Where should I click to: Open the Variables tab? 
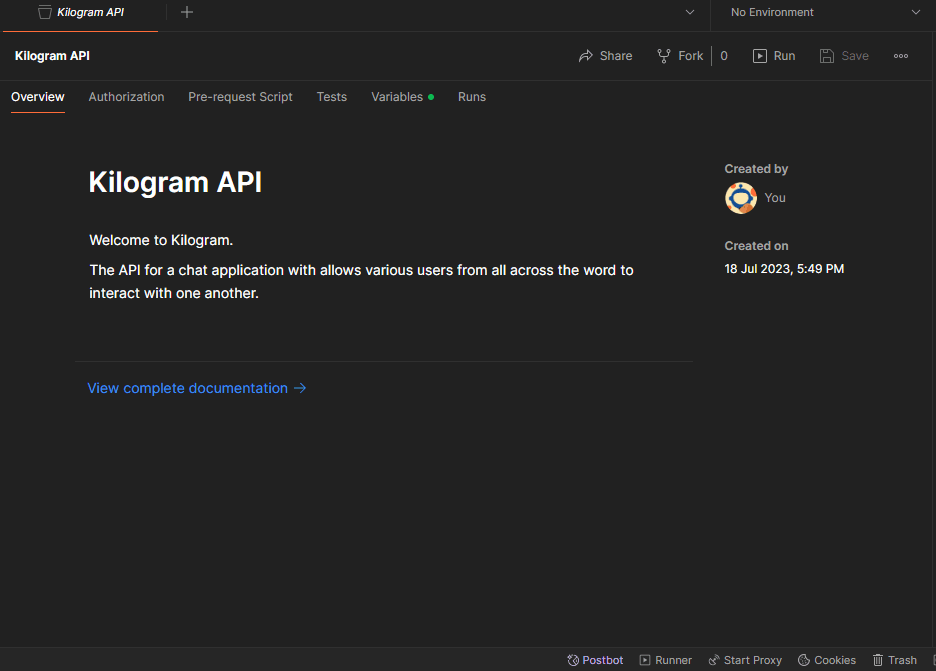tap(402, 97)
